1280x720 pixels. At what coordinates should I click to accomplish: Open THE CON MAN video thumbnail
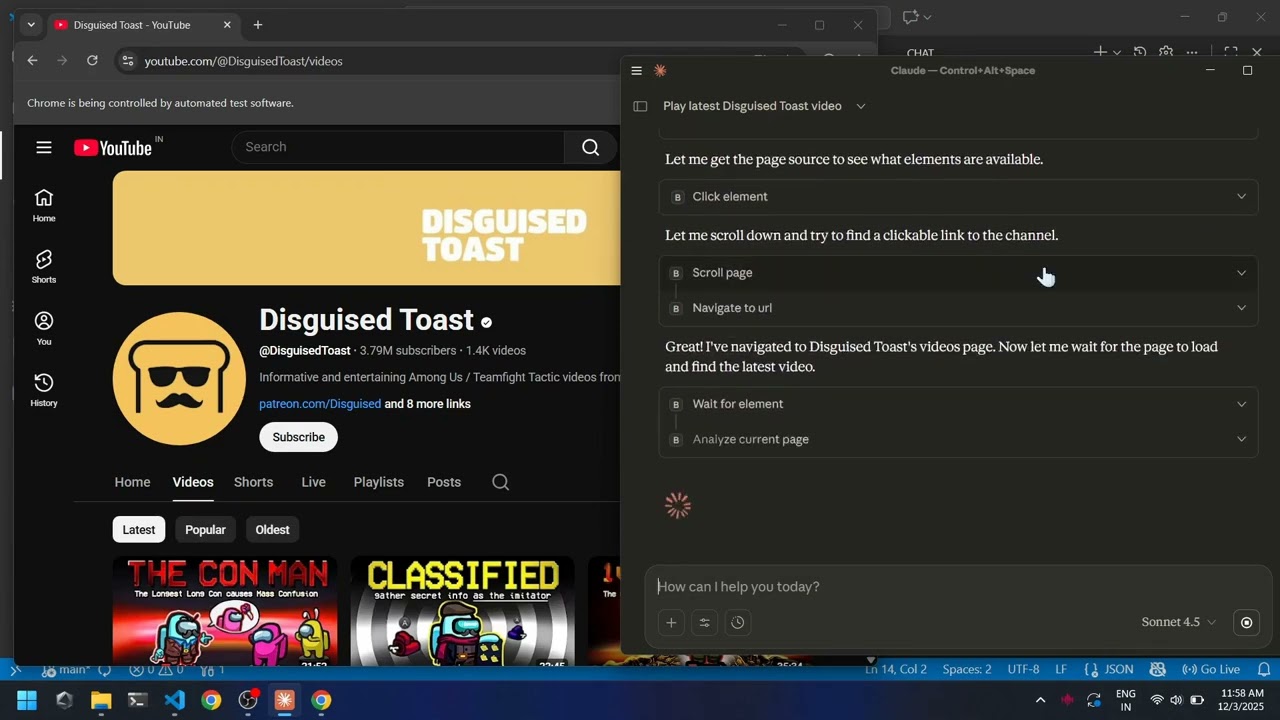[225, 611]
